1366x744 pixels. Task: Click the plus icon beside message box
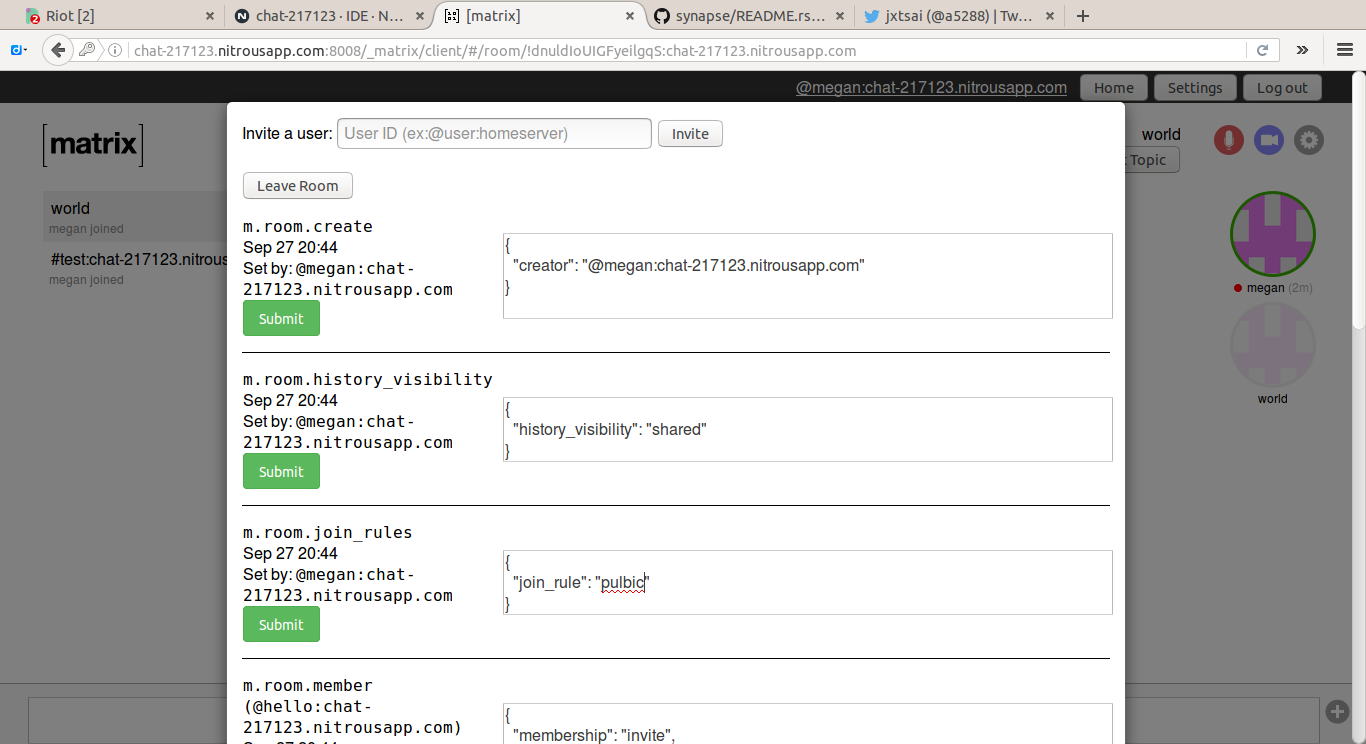[1337, 711]
